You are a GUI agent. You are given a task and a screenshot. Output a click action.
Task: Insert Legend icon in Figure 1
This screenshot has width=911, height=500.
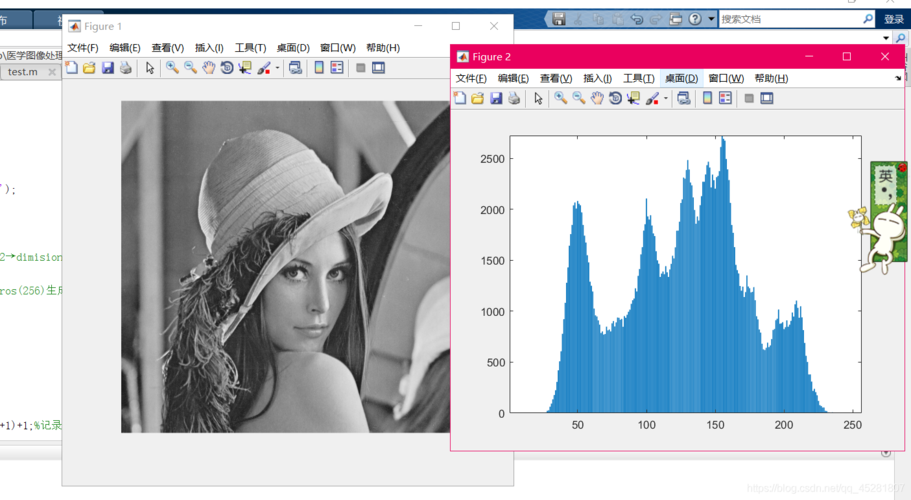point(337,68)
